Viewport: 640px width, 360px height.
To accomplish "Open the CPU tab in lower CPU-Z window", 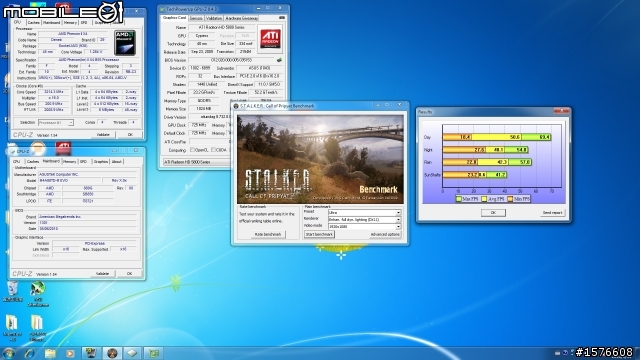I will coord(17,162).
